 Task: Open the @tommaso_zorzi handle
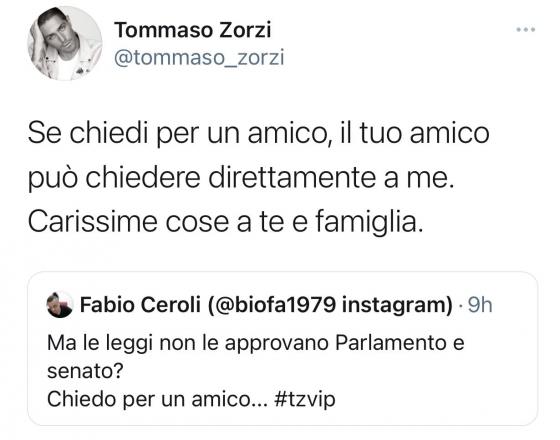click(199, 58)
